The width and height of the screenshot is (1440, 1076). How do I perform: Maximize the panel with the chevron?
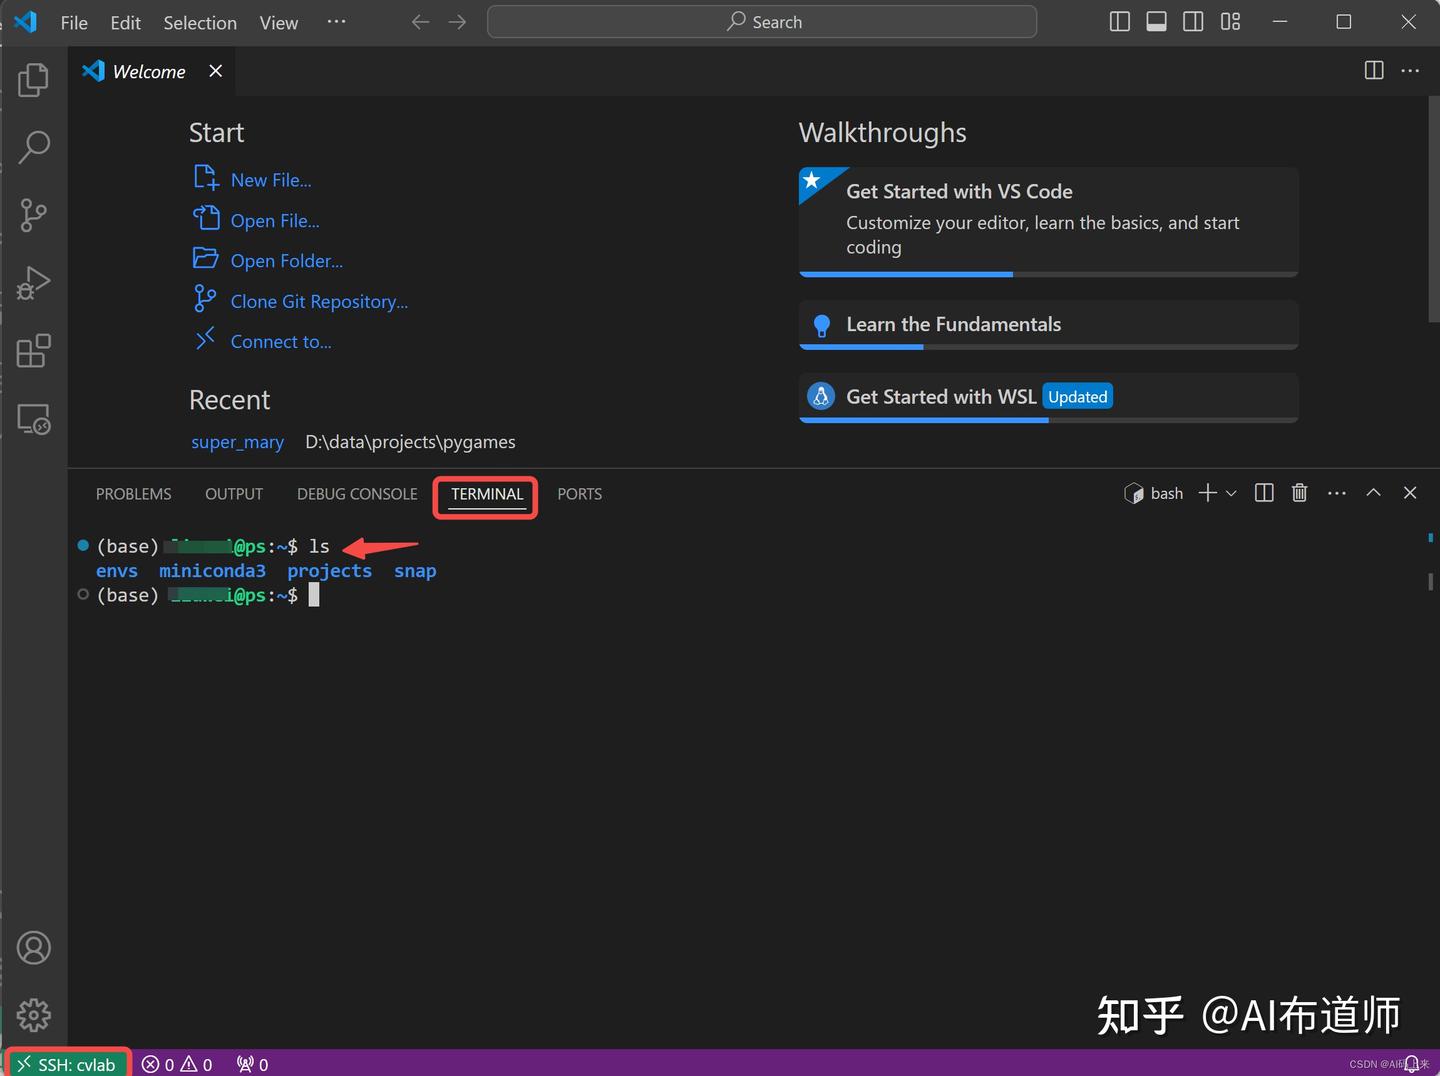click(1373, 492)
